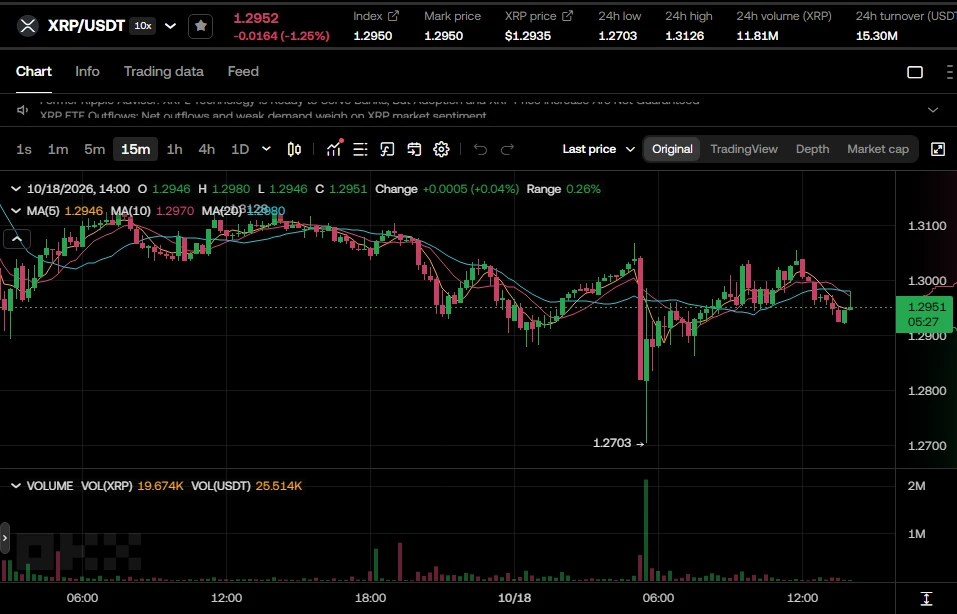Viewport: 957px width, 614px height.
Task: Select the 5m timeframe
Action: point(95,149)
